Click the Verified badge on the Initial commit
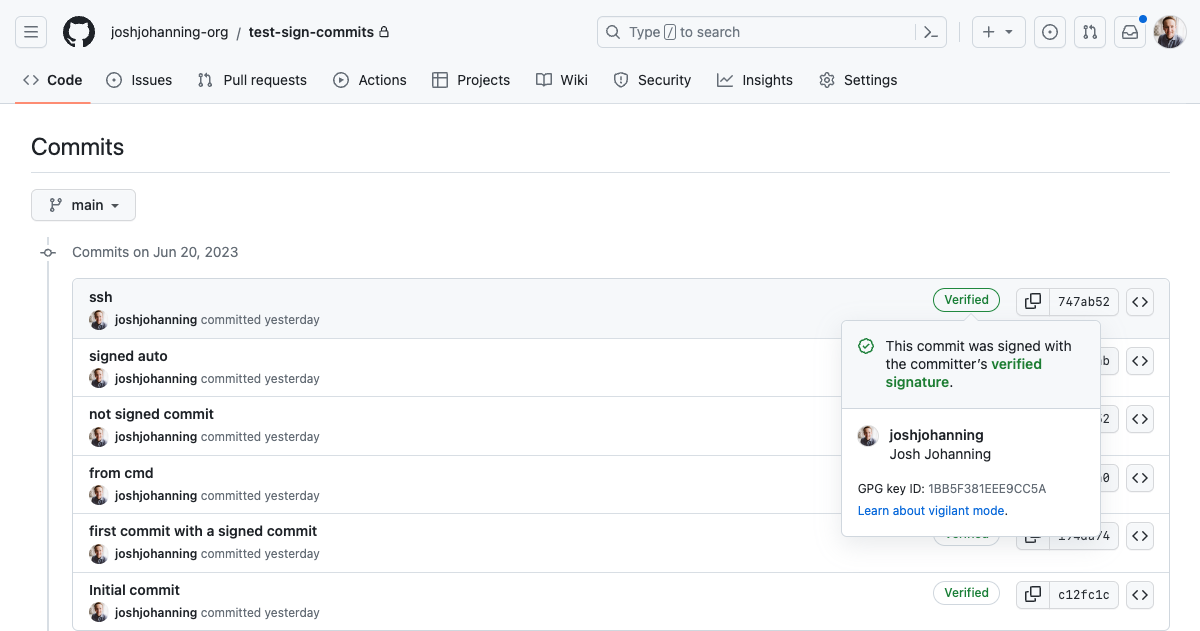 [966, 592]
